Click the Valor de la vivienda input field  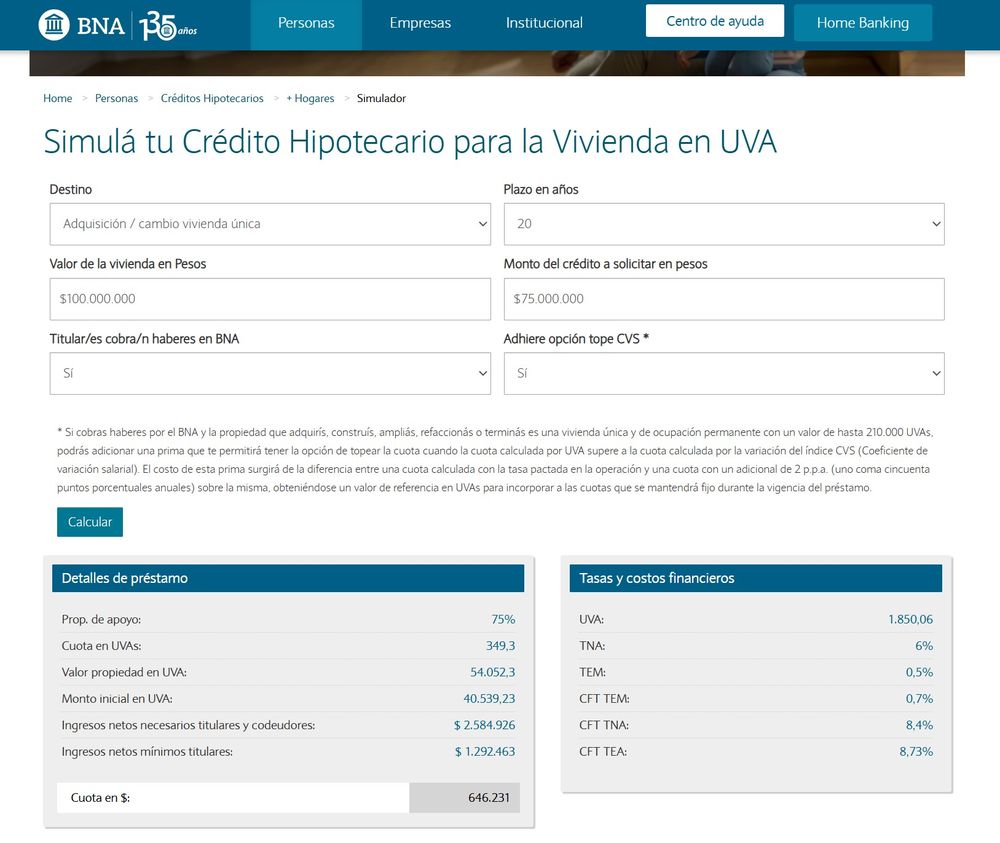point(270,299)
